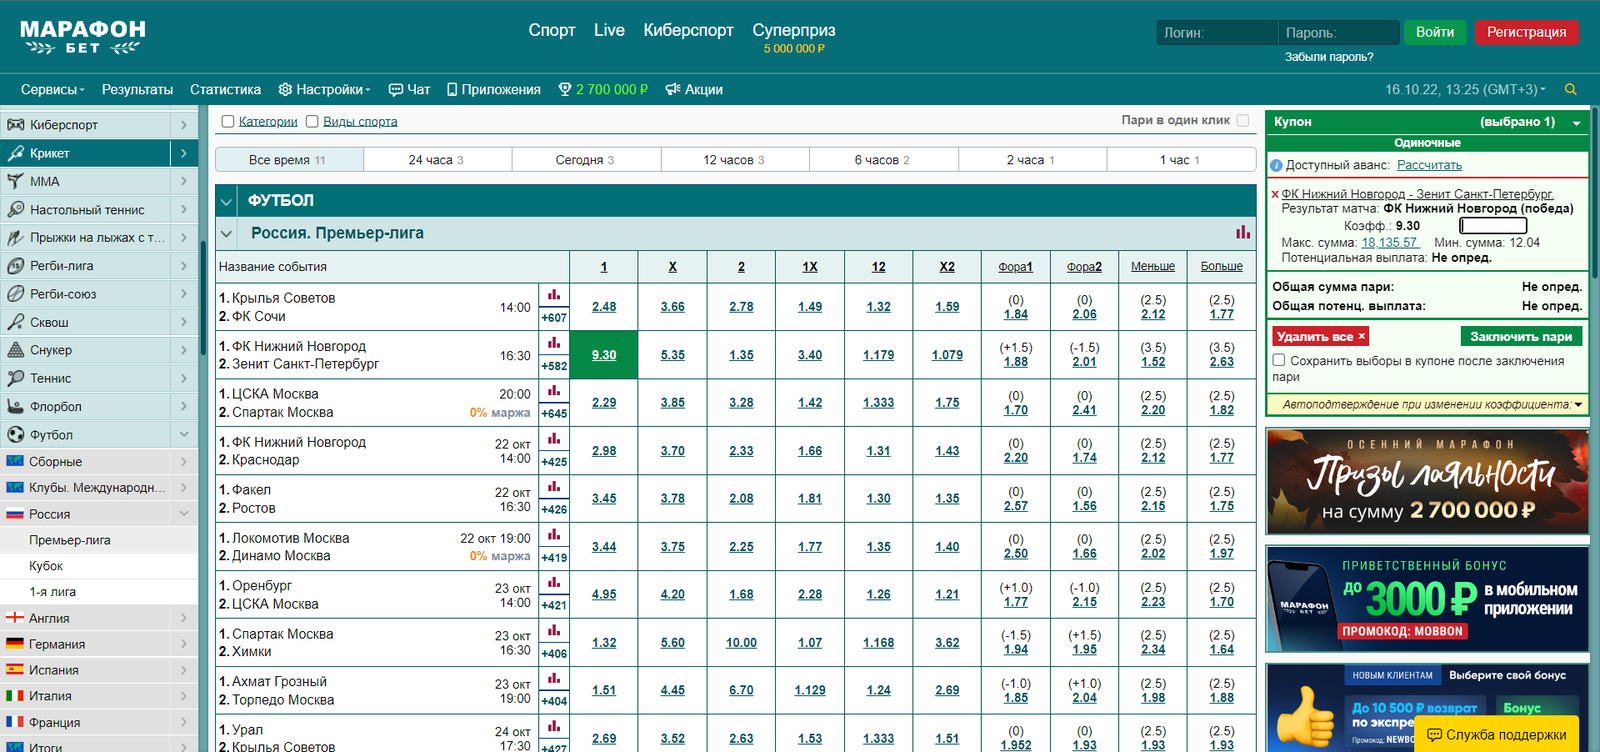The height and width of the screenshot is (752, 1600).
Task: Select the Сегодня time filter tab
Action: (585, 160)
